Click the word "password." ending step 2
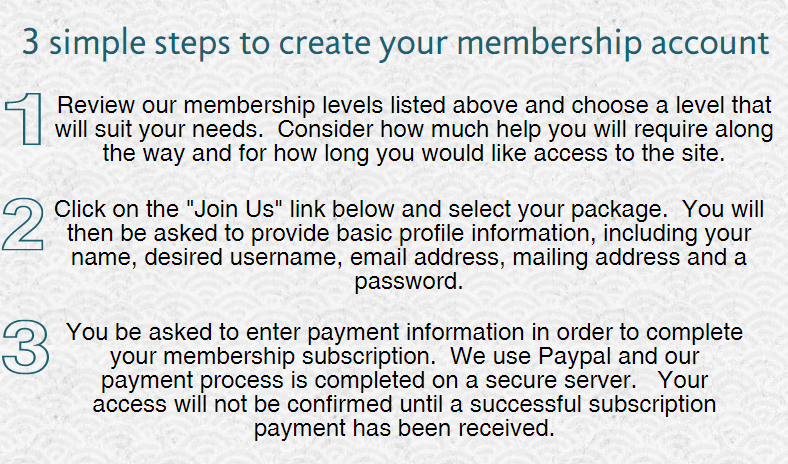 [409, 282]
